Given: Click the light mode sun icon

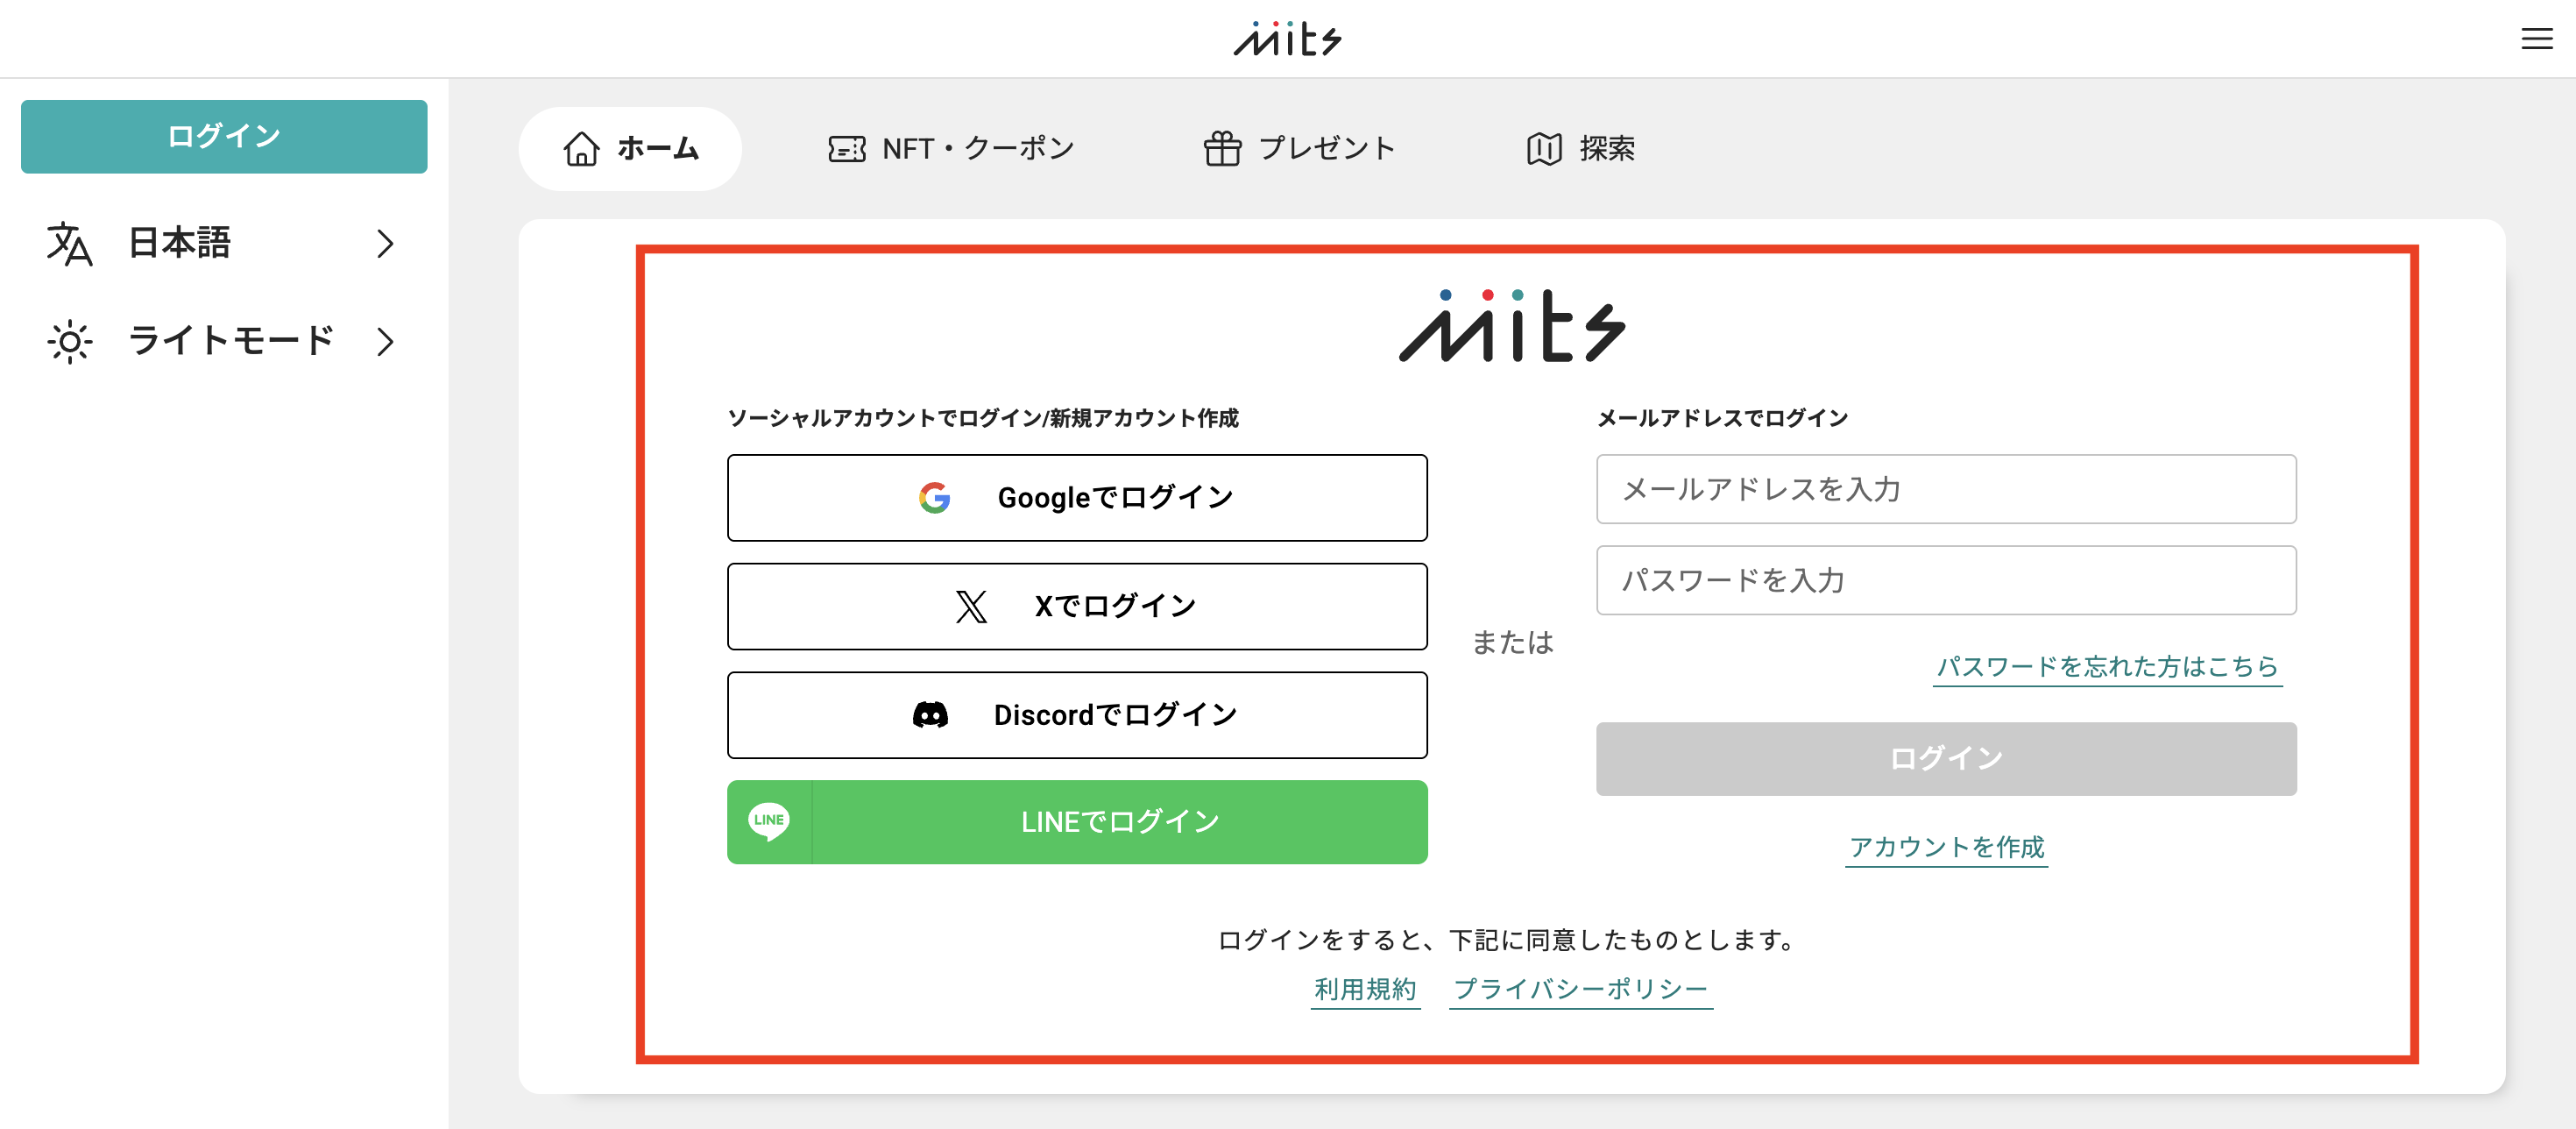Looking at the screenshot, I should pos(69,342).
